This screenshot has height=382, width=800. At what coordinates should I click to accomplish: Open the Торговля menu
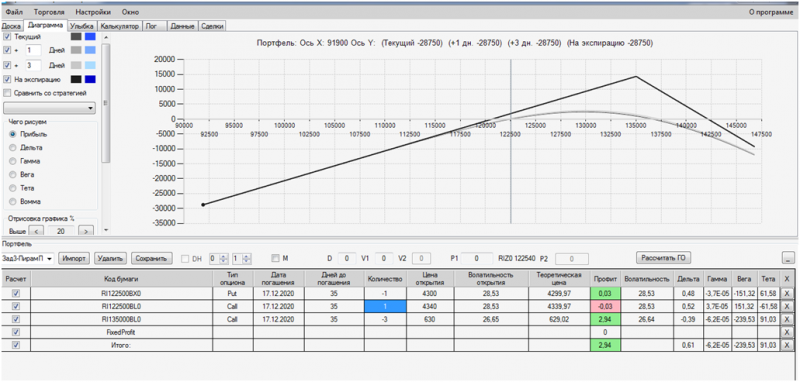47,11
